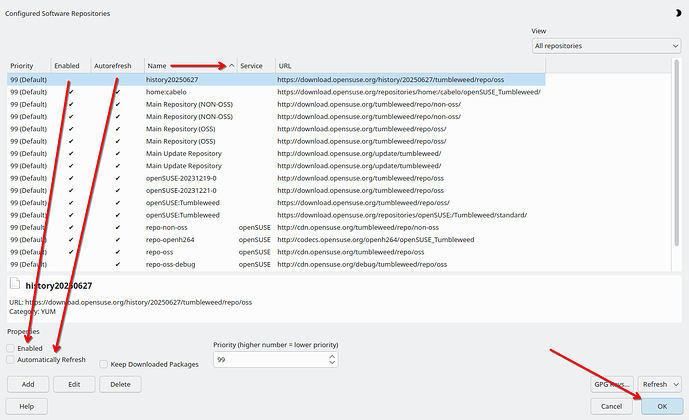This screenshot has height=420, width=689.
Task: Click the history/20250627 URL in the selected row
Action: [391, 80]
